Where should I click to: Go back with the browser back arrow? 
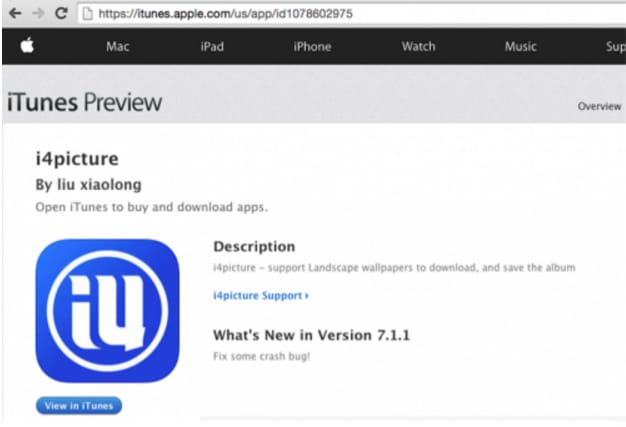(15, 14)
